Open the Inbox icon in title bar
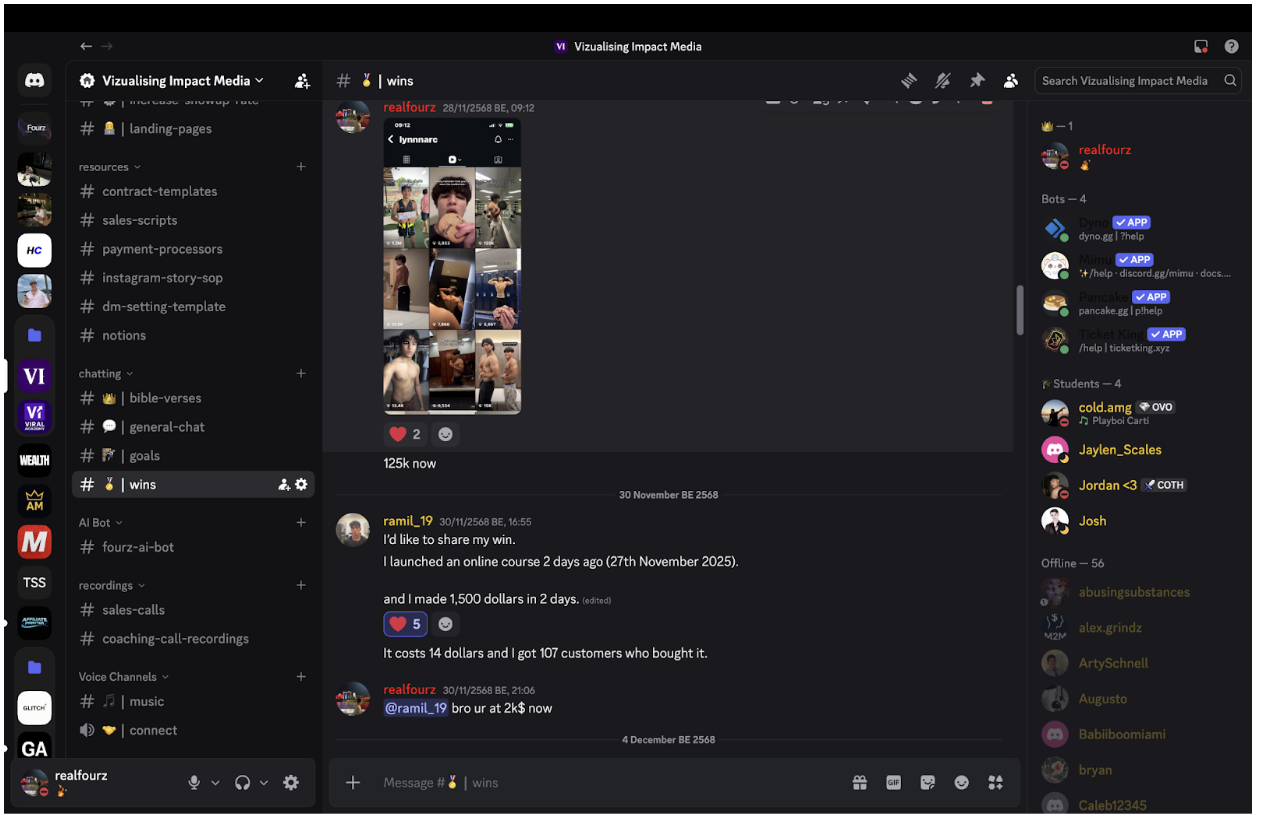This screenshot has height=820, width=1264. (x=1201, y=46)
